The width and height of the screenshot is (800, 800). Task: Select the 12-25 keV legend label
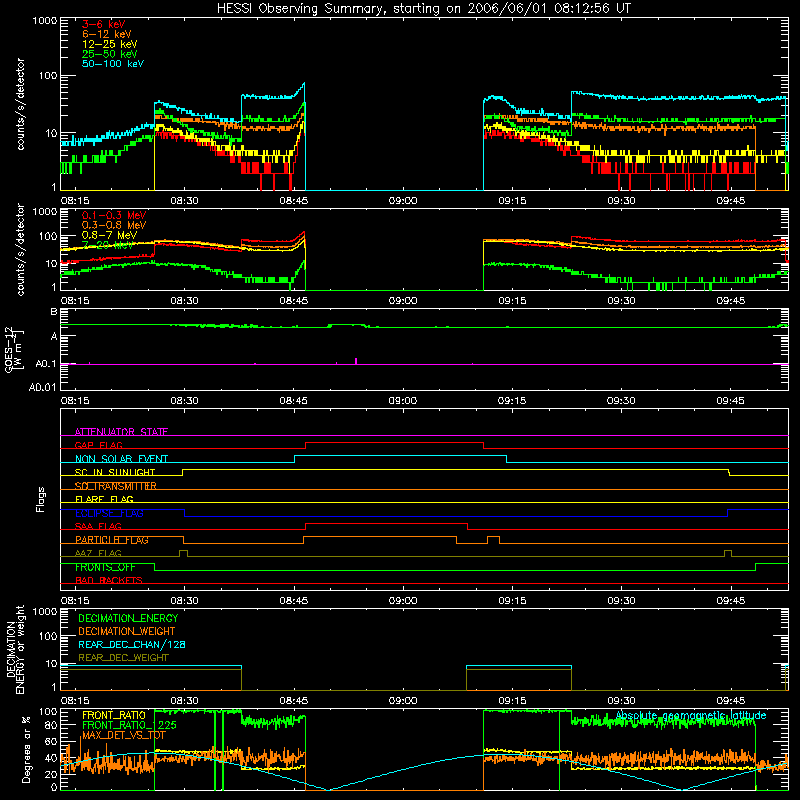[x=110, y=44]
